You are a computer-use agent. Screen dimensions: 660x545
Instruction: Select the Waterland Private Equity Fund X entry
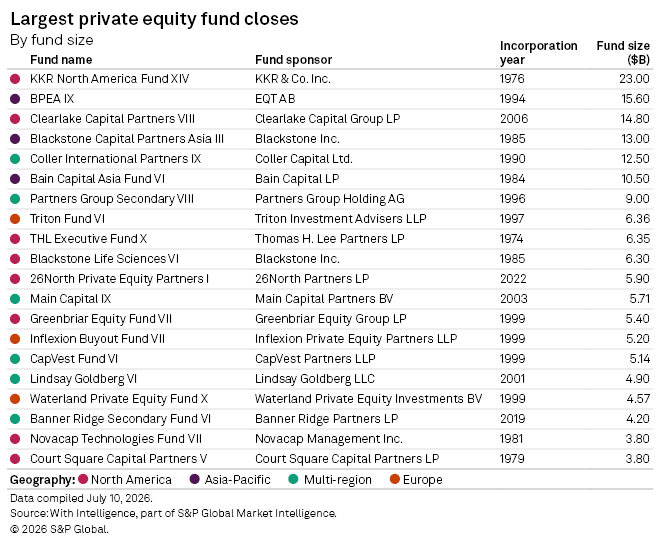tap(119, 399)
